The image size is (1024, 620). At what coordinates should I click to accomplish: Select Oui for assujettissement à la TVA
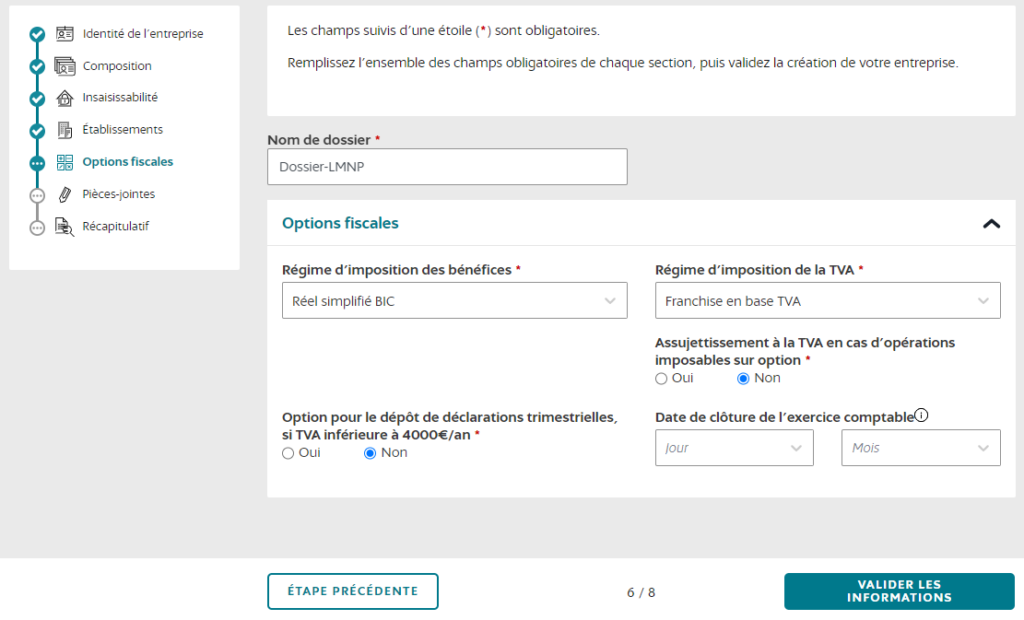pyautogui.click(x=661, y=378)
